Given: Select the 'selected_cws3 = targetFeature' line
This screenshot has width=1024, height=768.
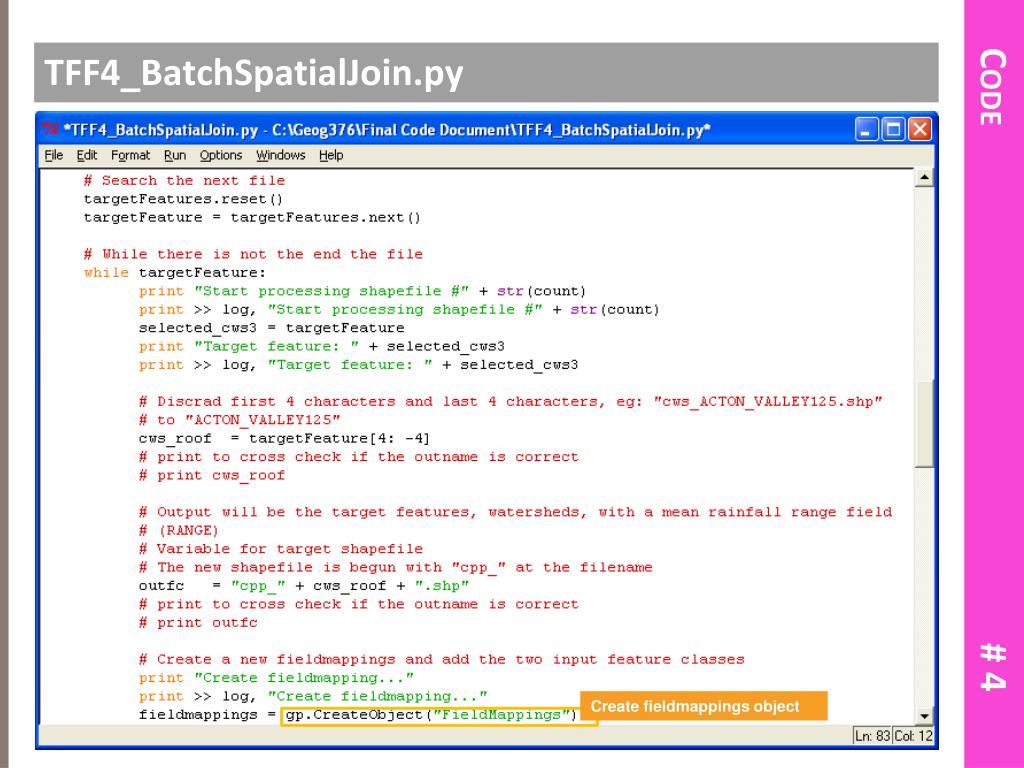Looking at the screenshot, I should pos(272,328).
